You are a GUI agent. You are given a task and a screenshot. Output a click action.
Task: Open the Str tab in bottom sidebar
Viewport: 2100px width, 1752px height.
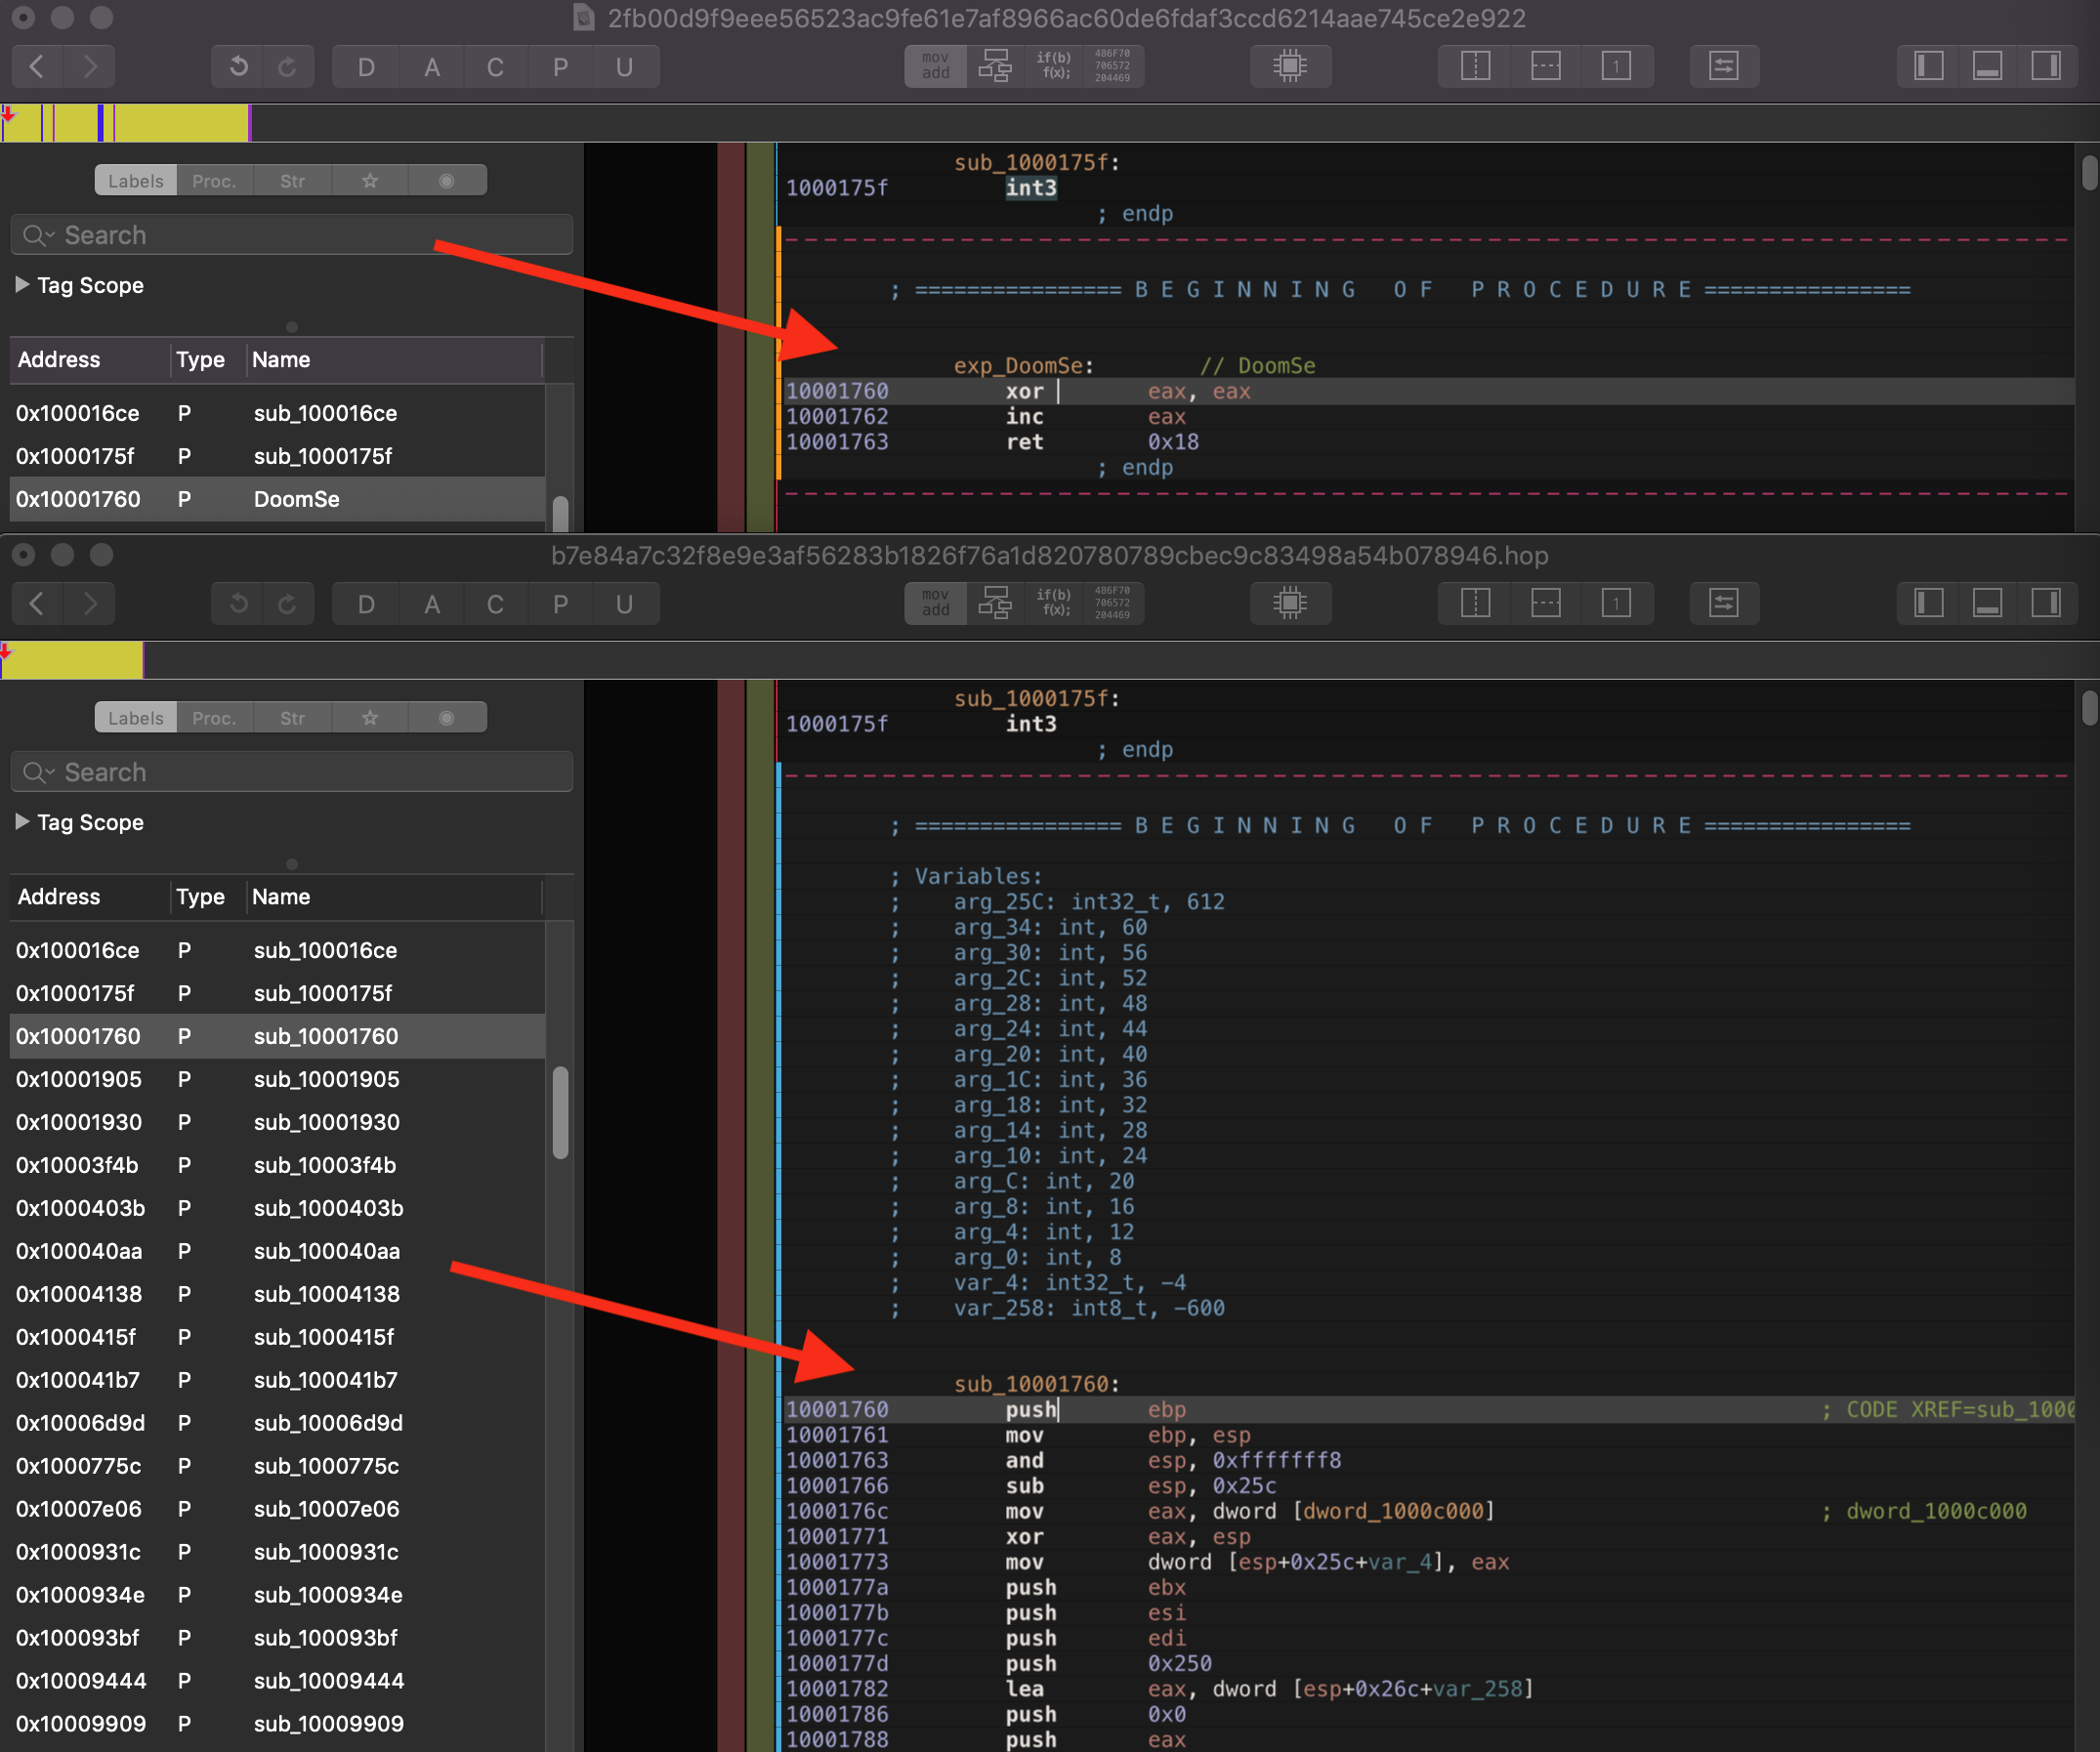(292, 717)
